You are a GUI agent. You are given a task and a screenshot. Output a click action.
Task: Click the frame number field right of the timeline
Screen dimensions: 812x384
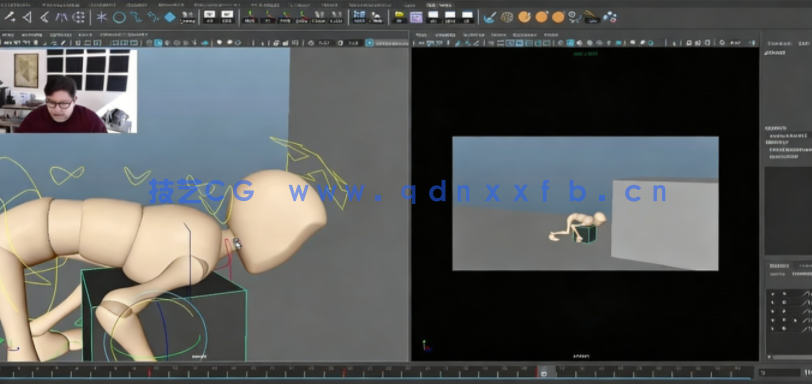point(779,373)
